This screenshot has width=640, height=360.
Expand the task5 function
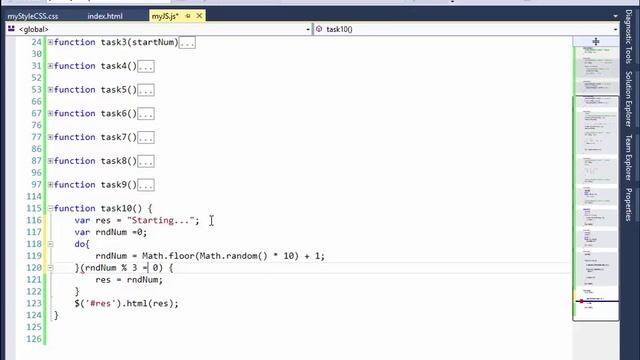pos(50,89)
